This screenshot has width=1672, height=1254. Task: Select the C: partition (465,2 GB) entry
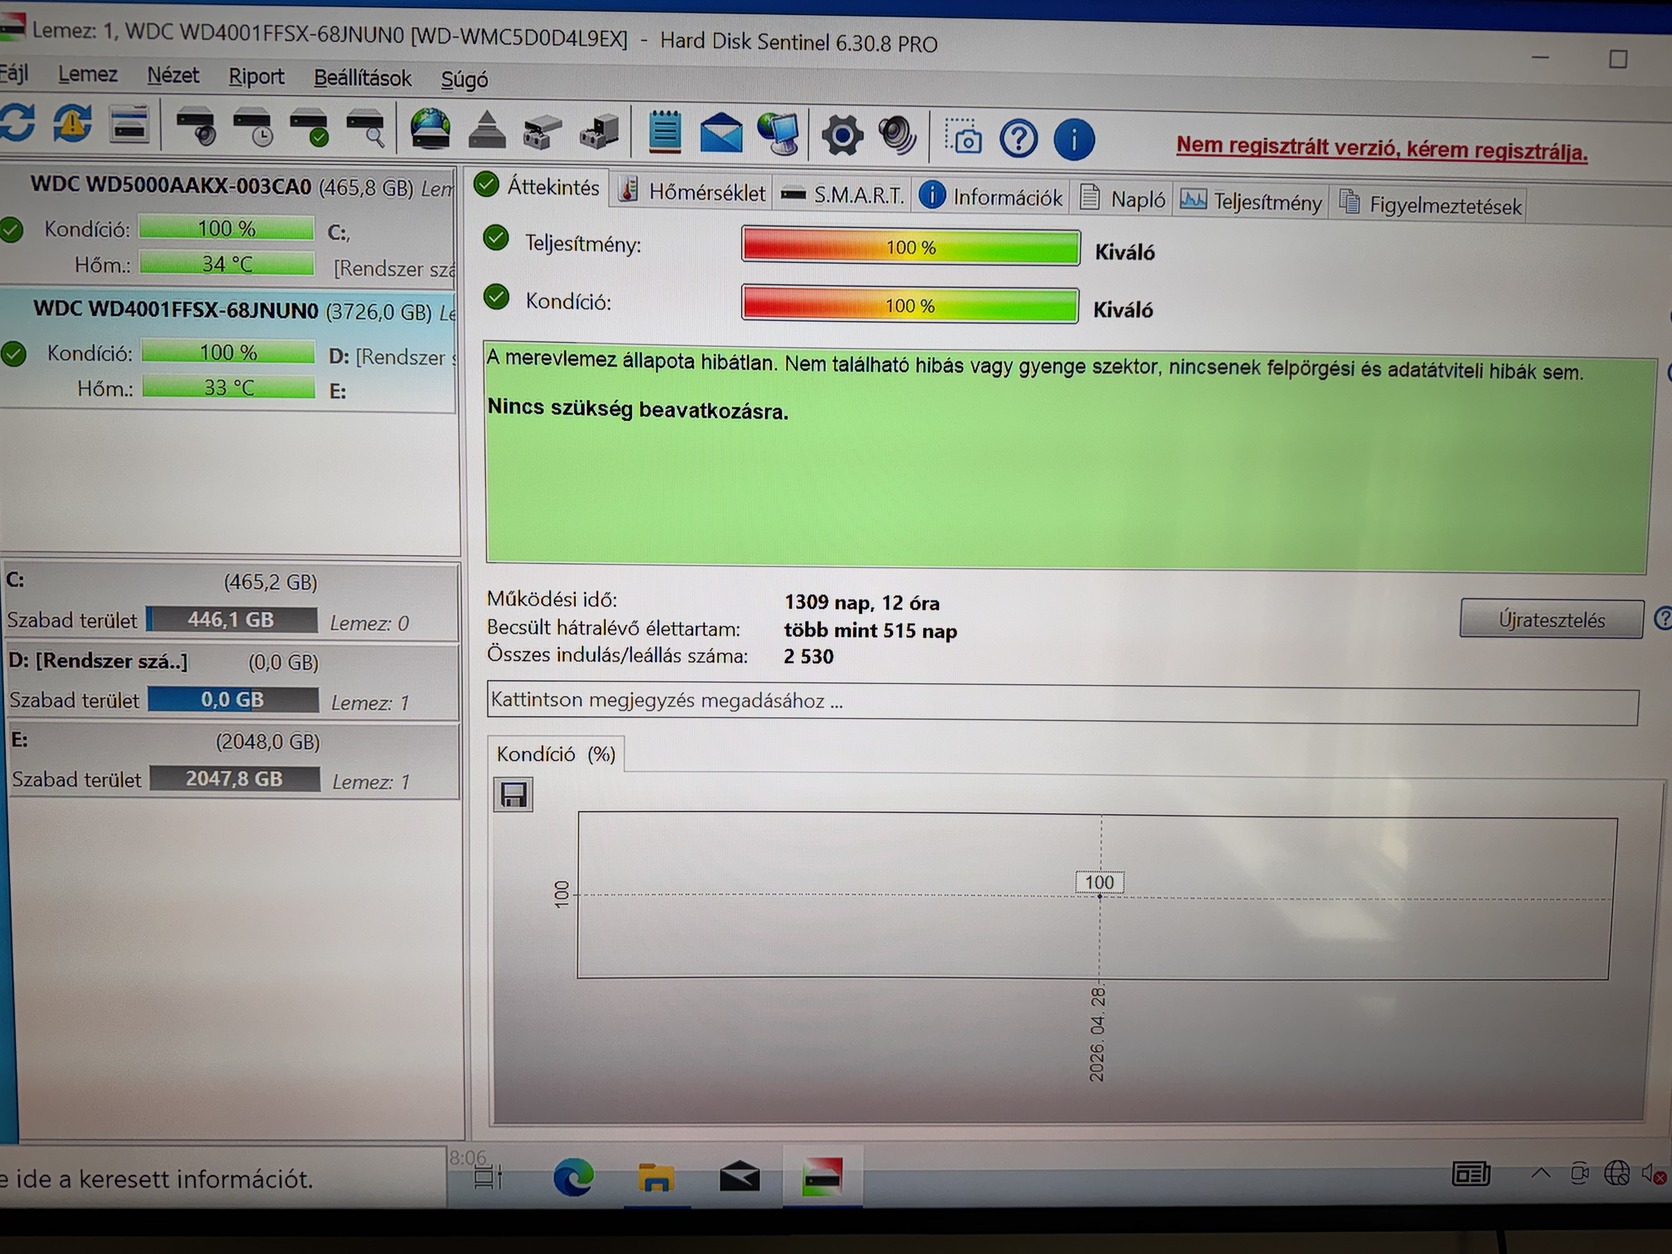[x=231, y=601]
